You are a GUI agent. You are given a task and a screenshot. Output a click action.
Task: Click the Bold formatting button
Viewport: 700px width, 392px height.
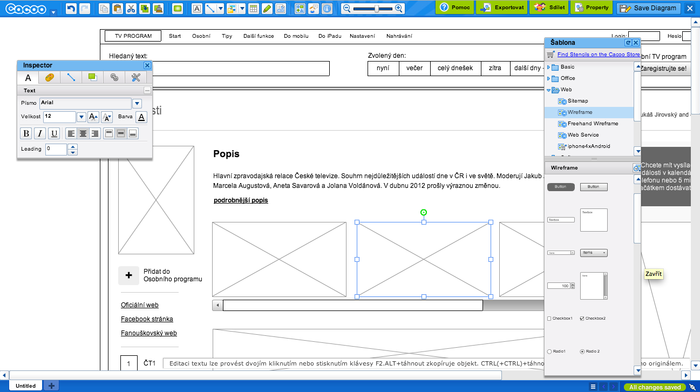(x=26, y=133)
